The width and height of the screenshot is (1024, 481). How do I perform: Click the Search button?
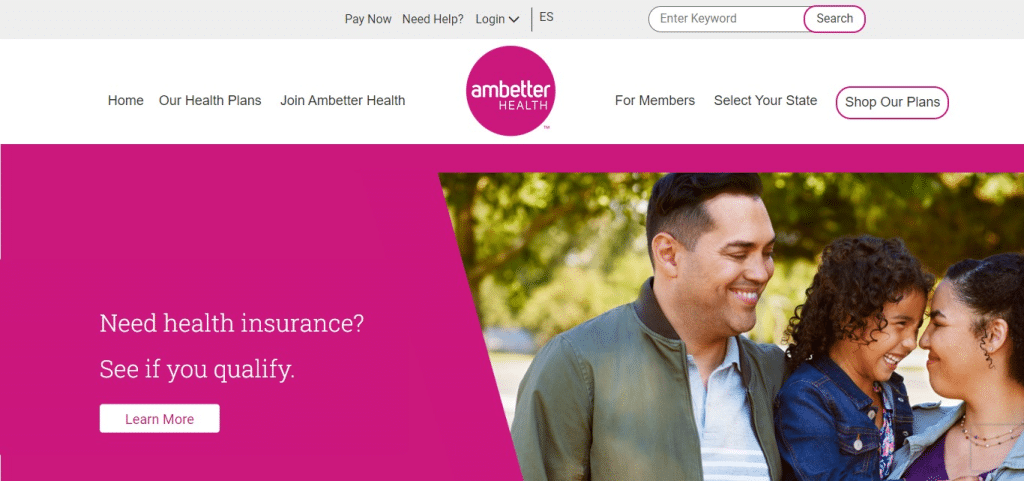coord(835,19)
